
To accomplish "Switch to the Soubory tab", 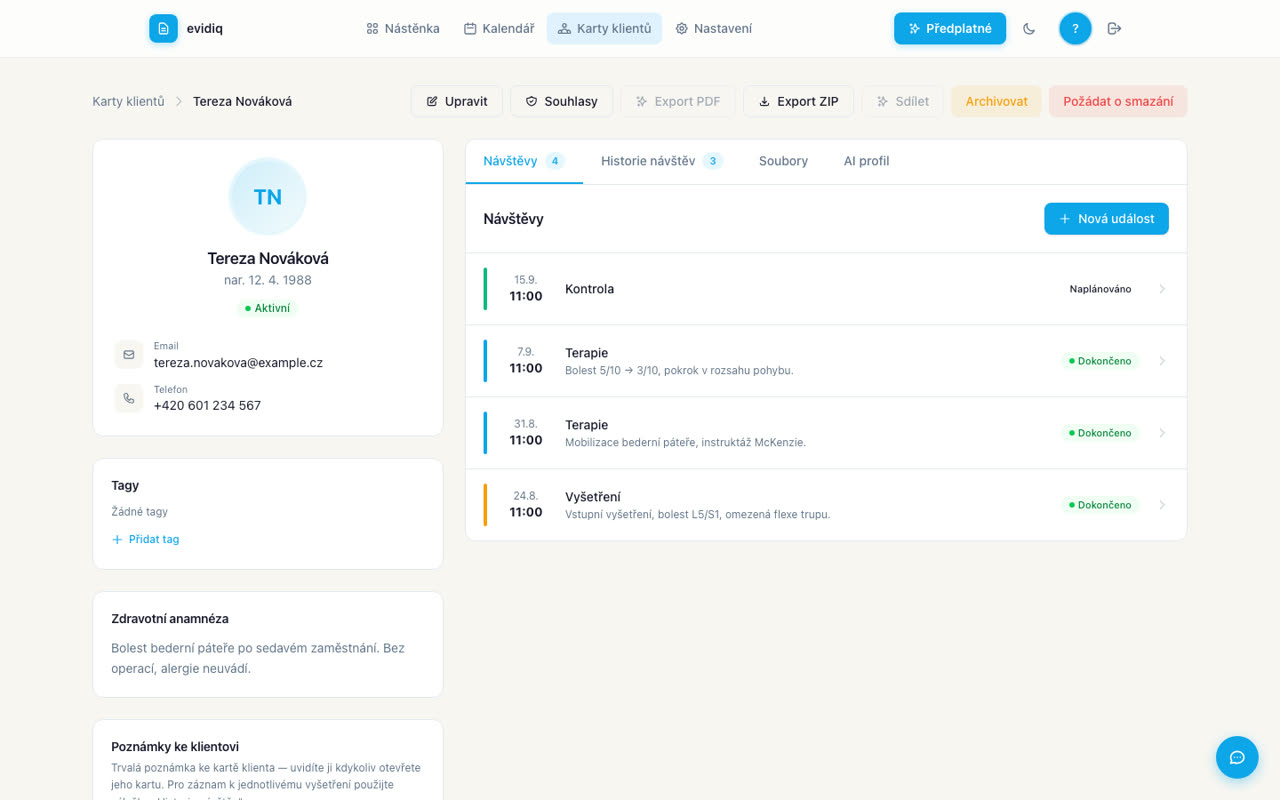I will pos(783,161).
